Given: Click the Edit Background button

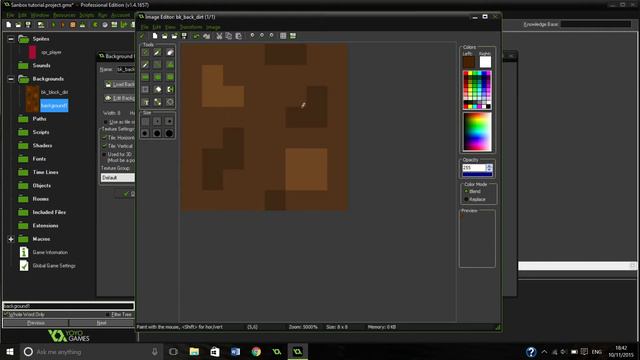Looking at the screenshot, I should click(x=119, y=98).
